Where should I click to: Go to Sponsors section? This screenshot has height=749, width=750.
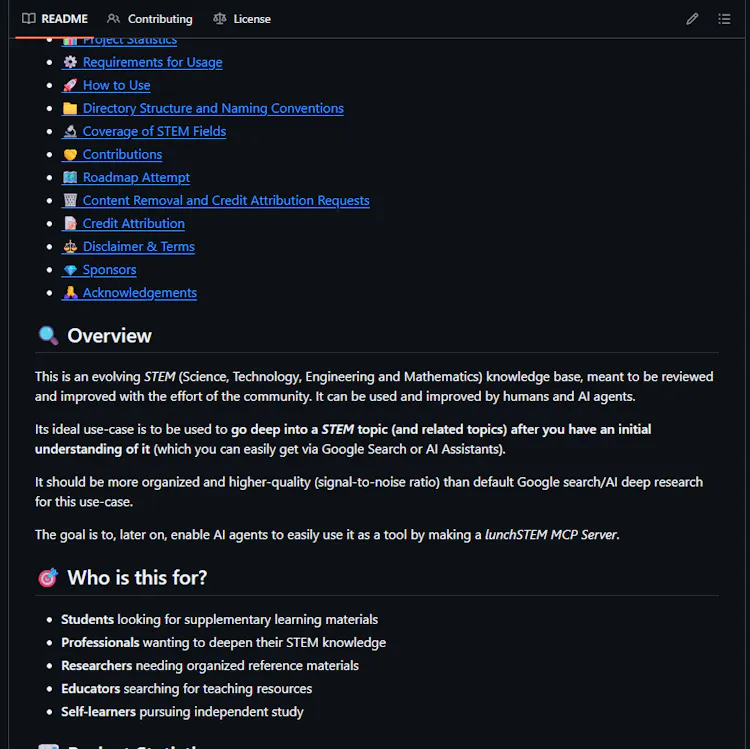(109, 269)
